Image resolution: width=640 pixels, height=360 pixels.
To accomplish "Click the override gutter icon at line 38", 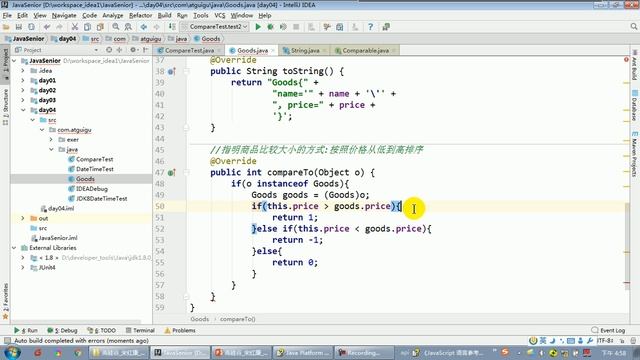I will 172,71.
